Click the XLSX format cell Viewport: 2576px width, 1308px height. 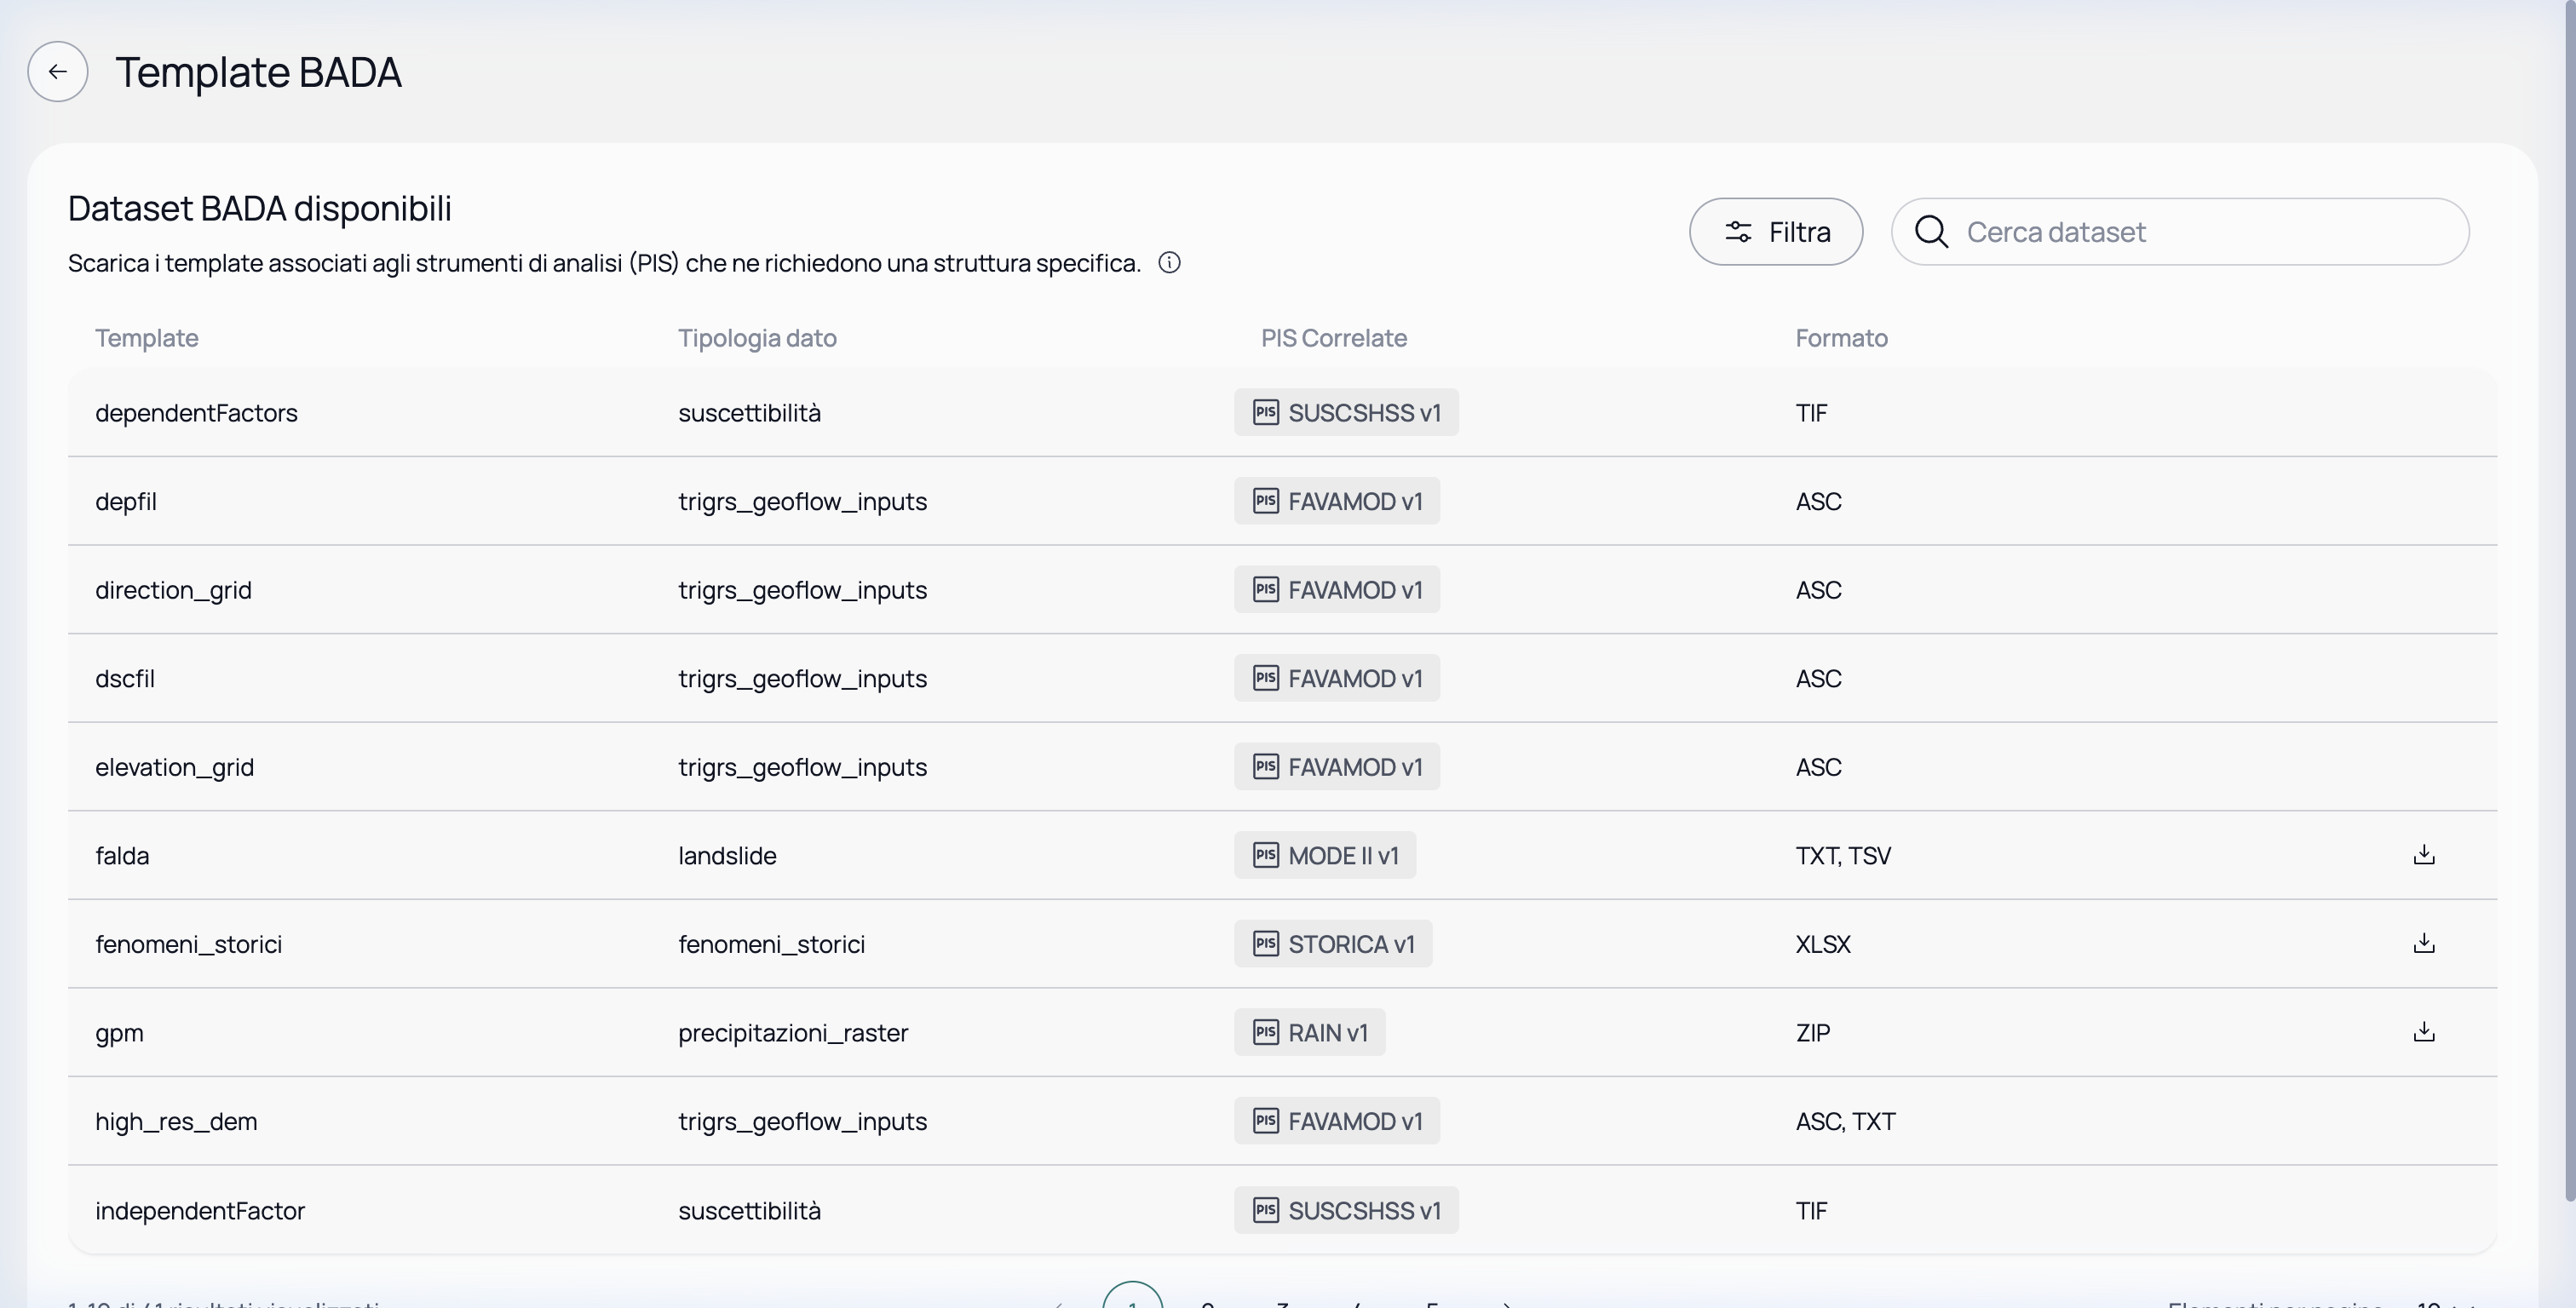click(x=1823, y=944)
